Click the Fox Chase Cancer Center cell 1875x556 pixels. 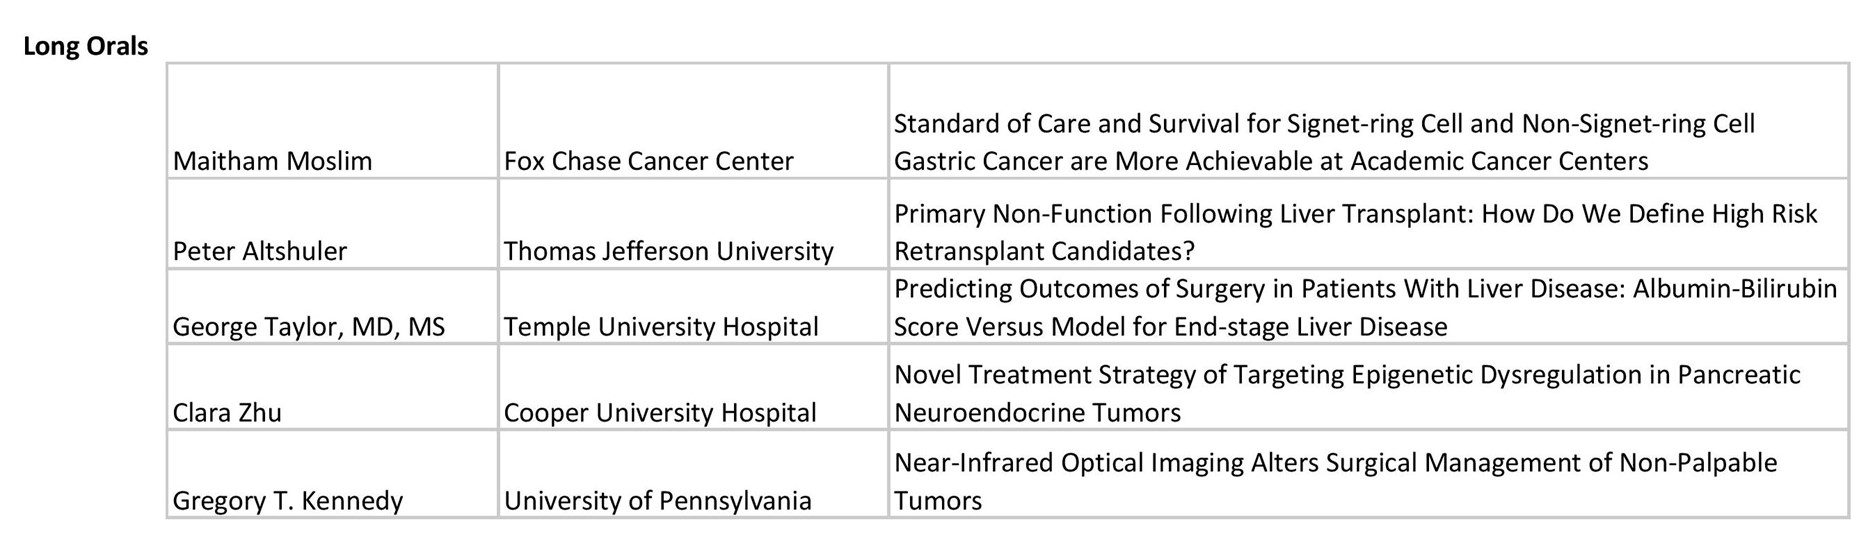click(x=693, y=122)
